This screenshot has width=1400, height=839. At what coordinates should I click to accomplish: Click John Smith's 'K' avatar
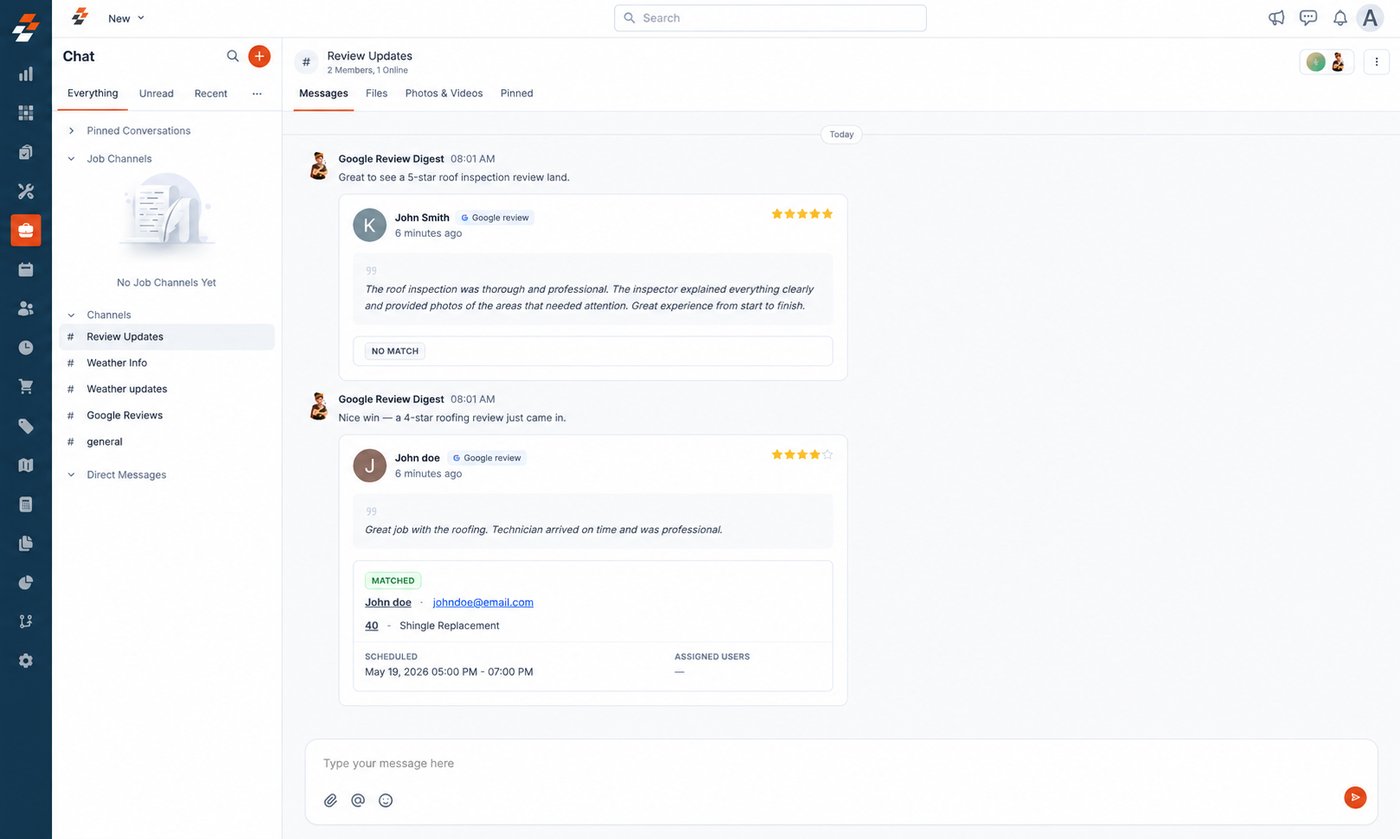pos(370,225)
